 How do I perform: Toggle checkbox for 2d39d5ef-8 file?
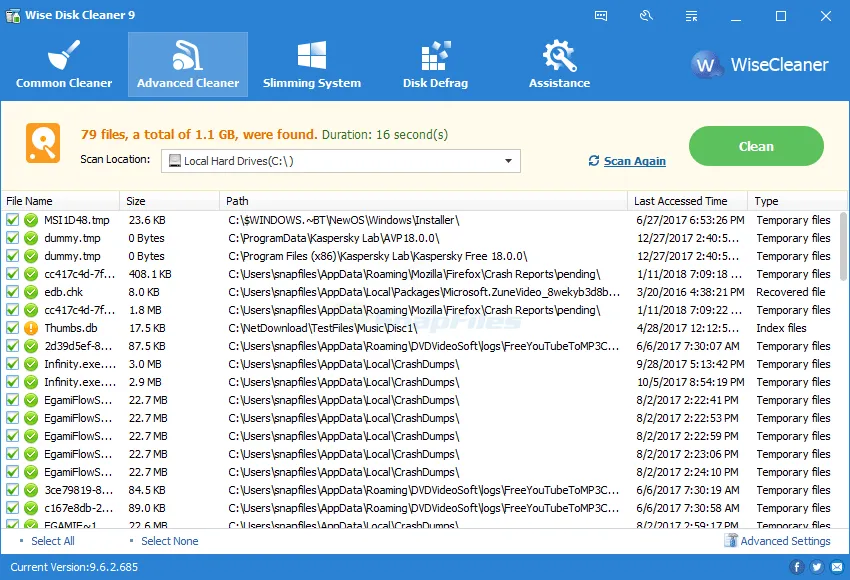pos(12,346)
